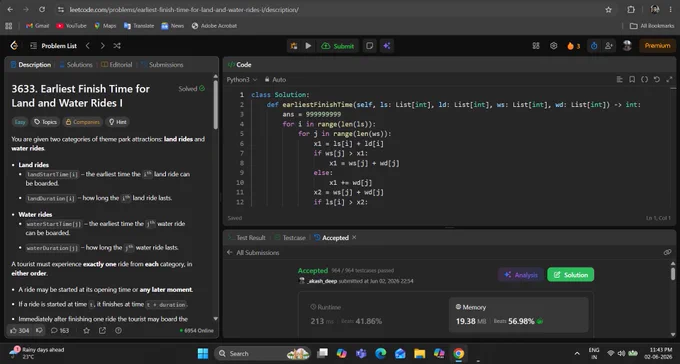Close the Accepted tab
This screenshot has width=680, height=364.
coord(354,238)
